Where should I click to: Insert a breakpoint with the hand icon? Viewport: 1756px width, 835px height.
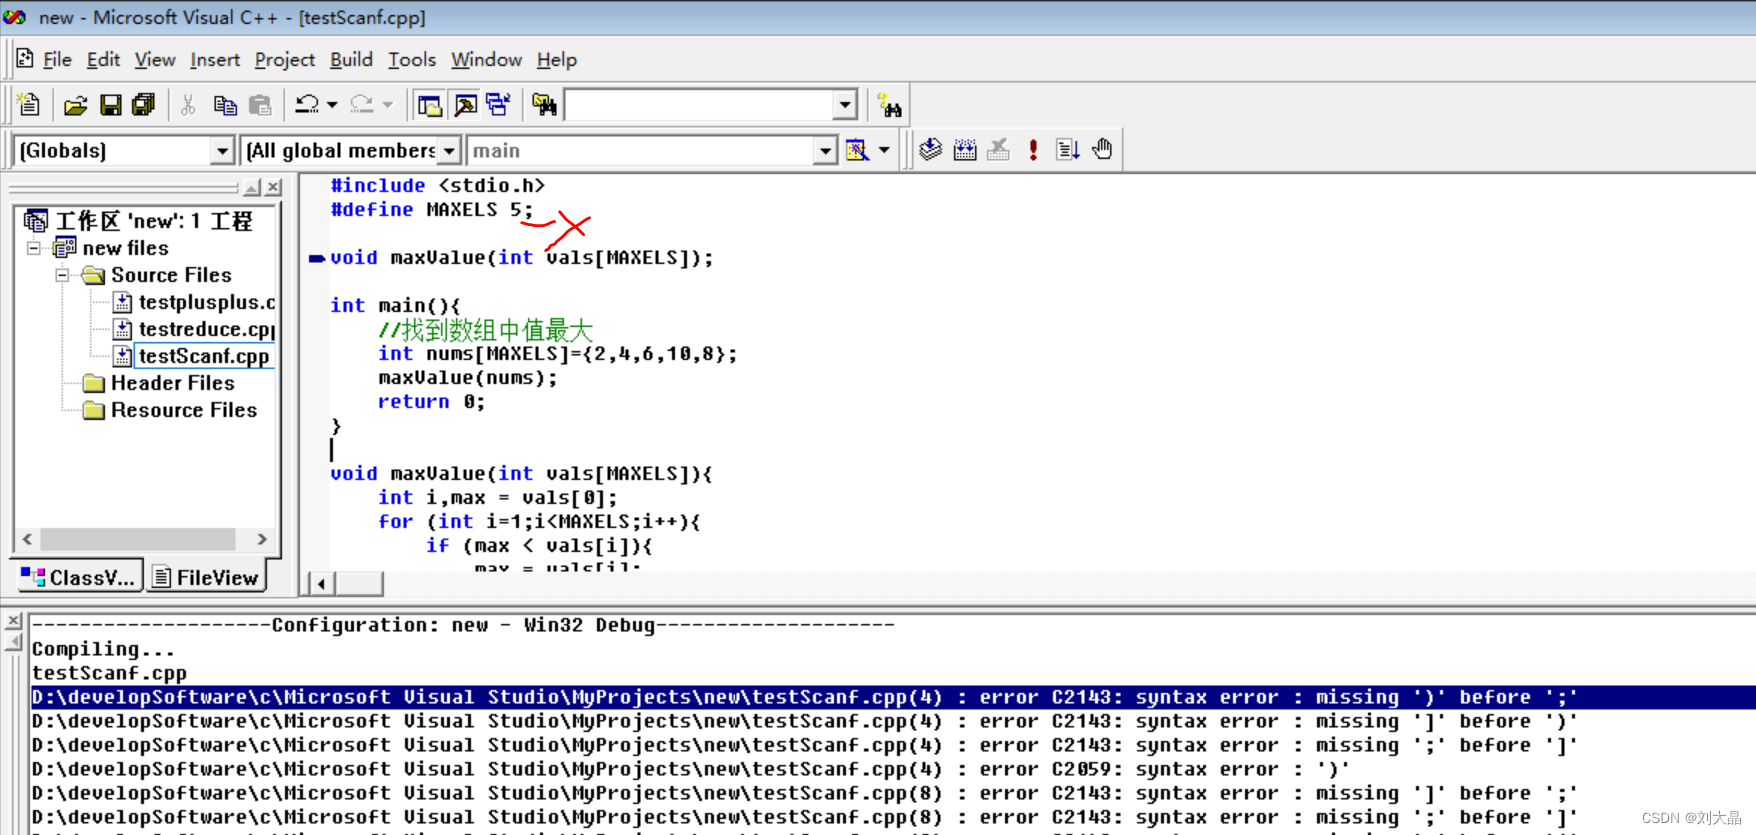pyautogui.click(x=1102, y=150)
